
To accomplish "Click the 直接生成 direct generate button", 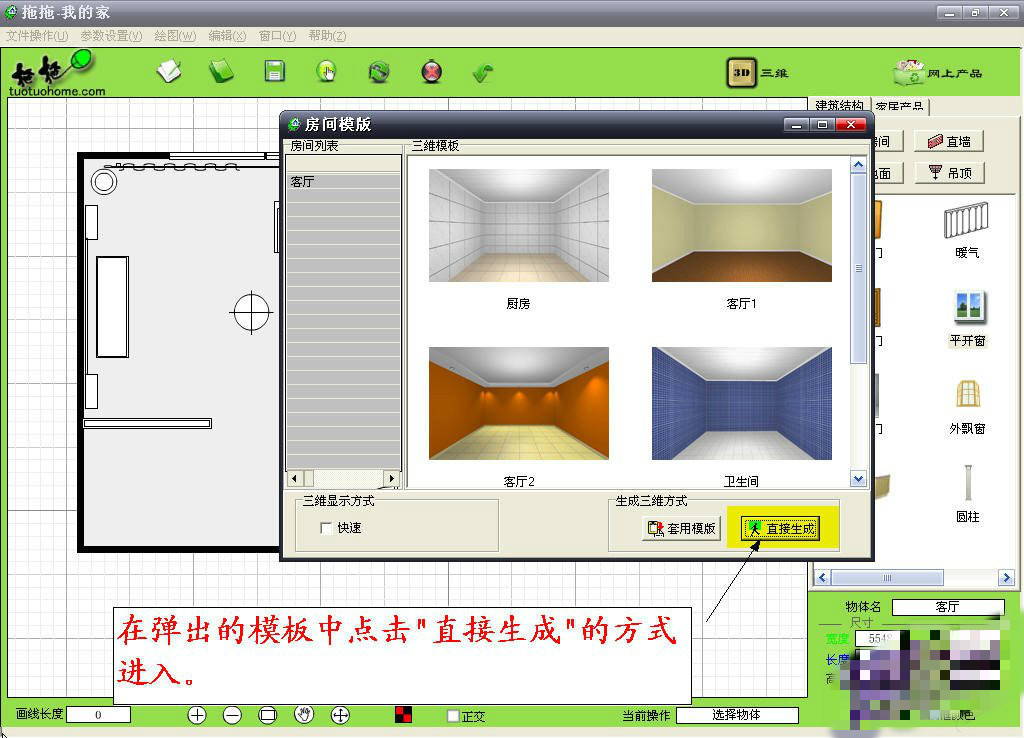I will 780,528.
